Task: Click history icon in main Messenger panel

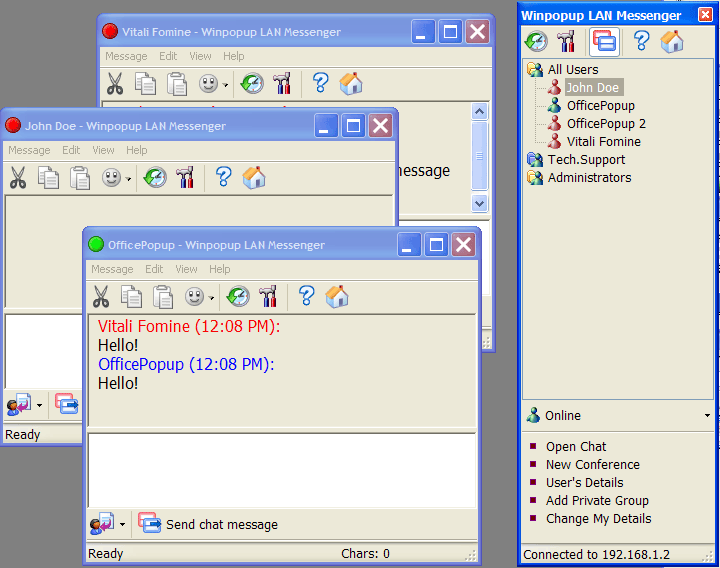Action: click(x=536, y=41)
